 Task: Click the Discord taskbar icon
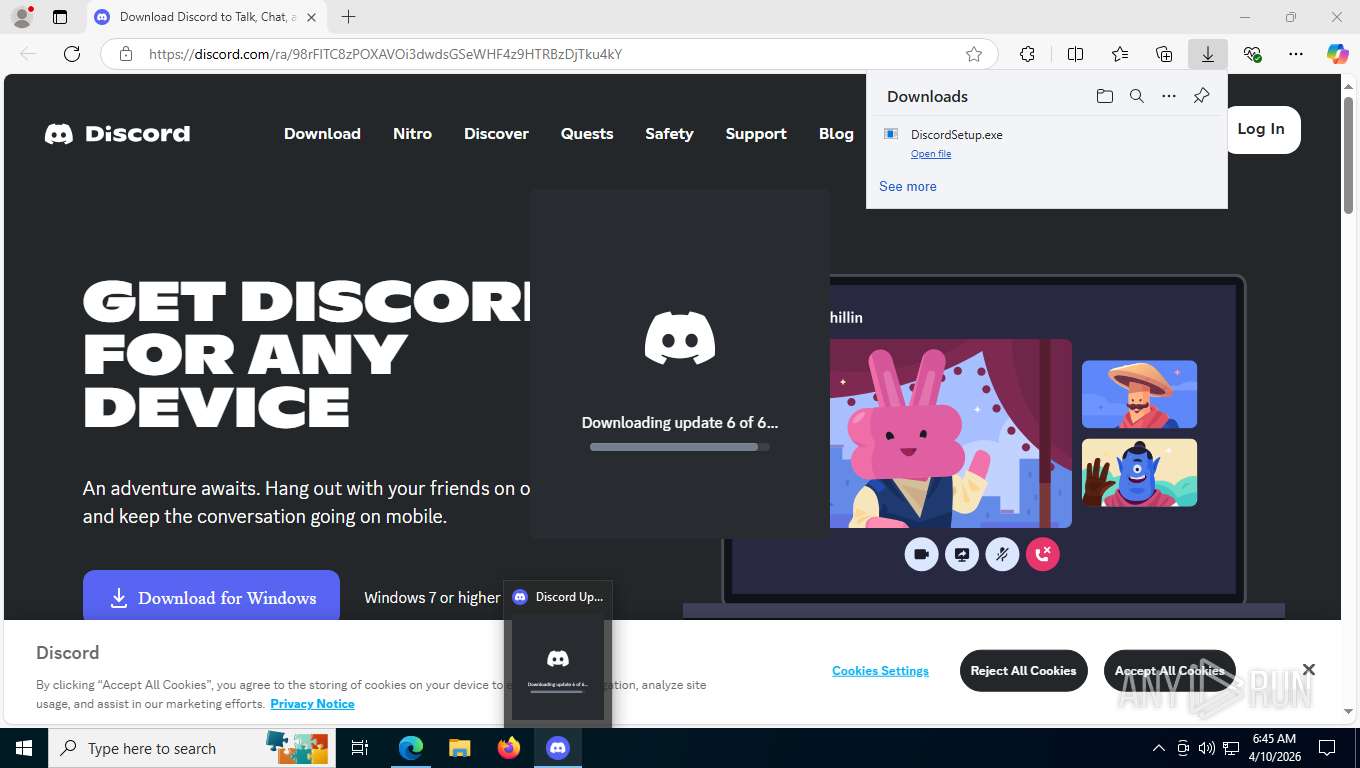[x=558, y=748]
